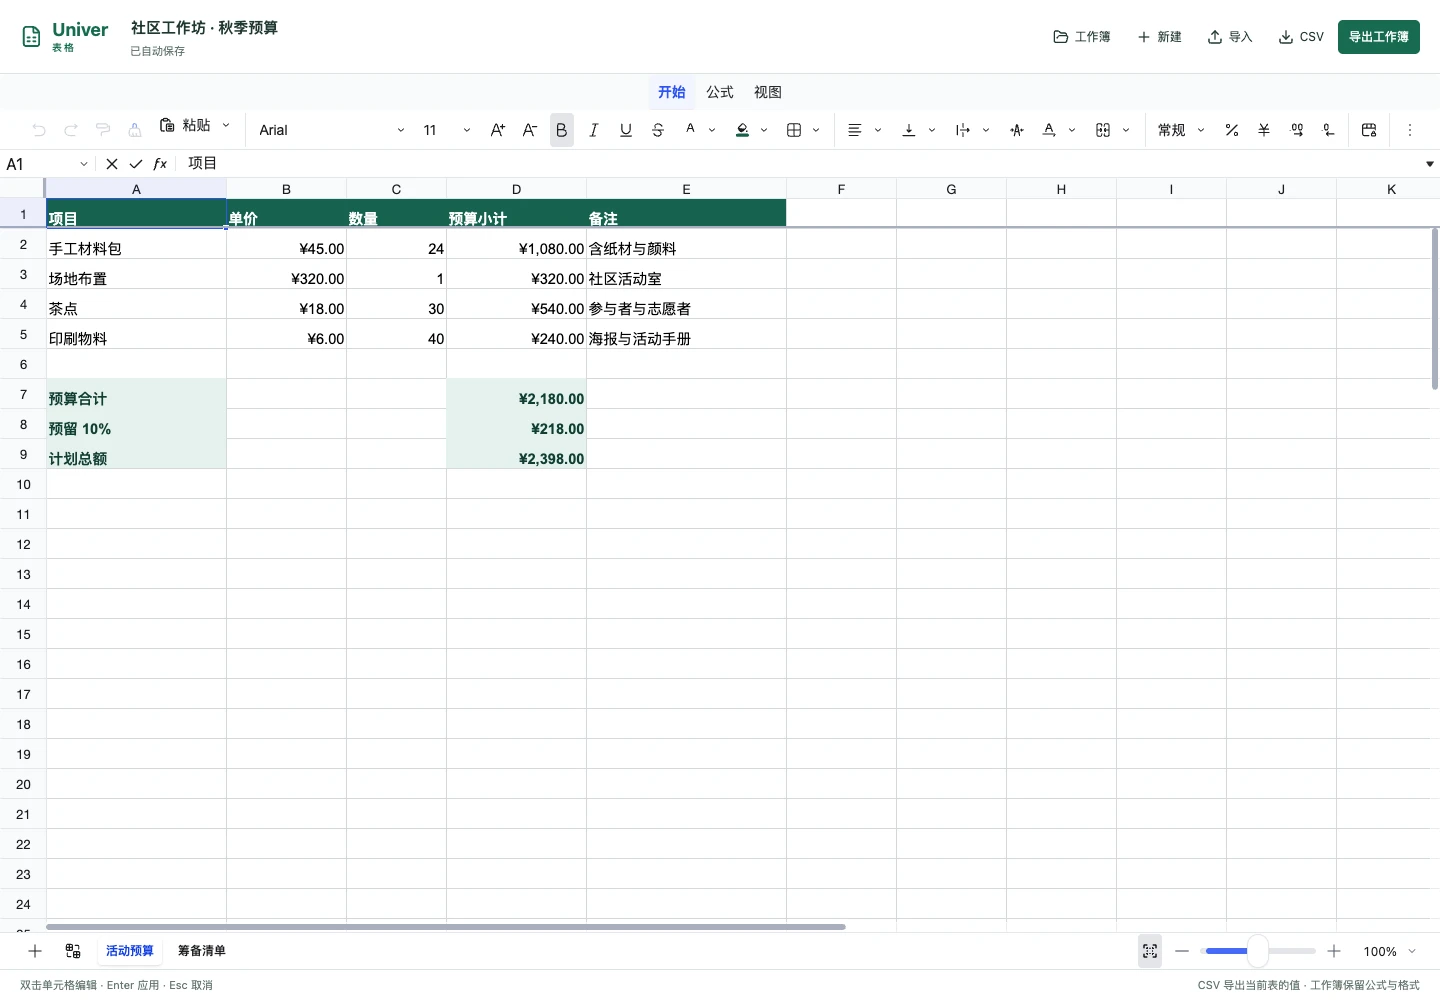Open the Arial font family dropdown

tap(332, 130)
